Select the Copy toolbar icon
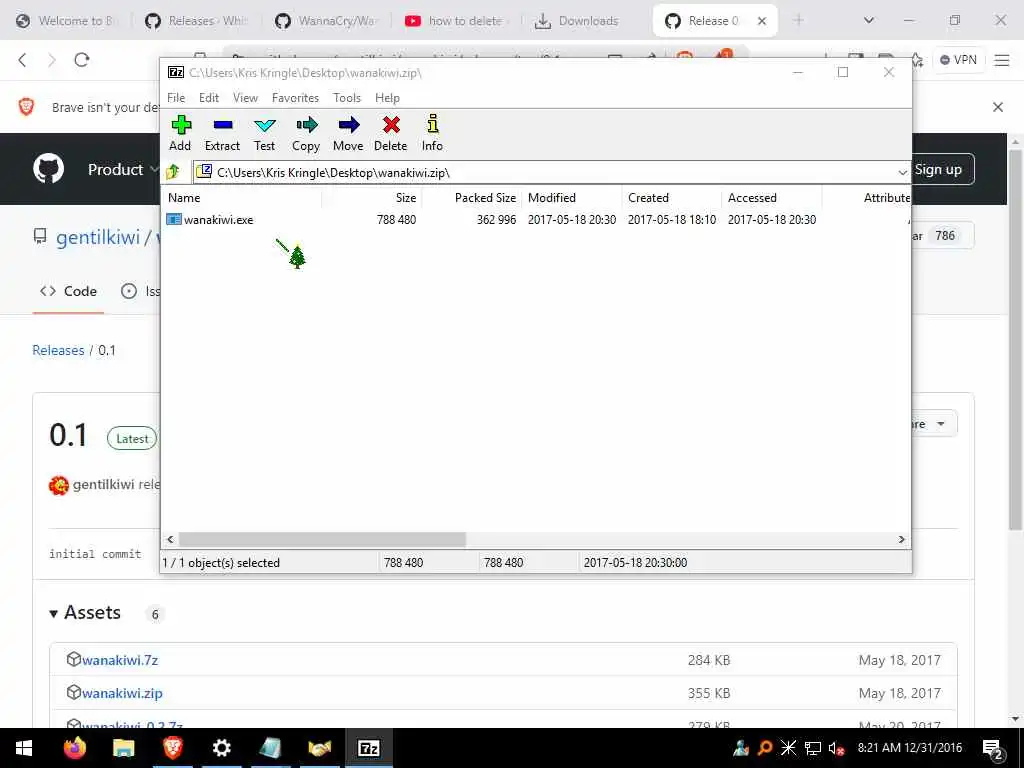The height and width of the screenshot is (768, 1024). click(x=306, y=133)
